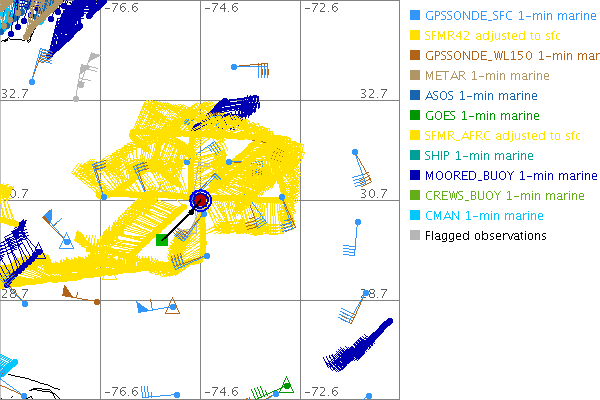
Task: Click the GPSSONDE_SFC blue legend swatch
Action: pyautogui.click(x=414, y=16)
